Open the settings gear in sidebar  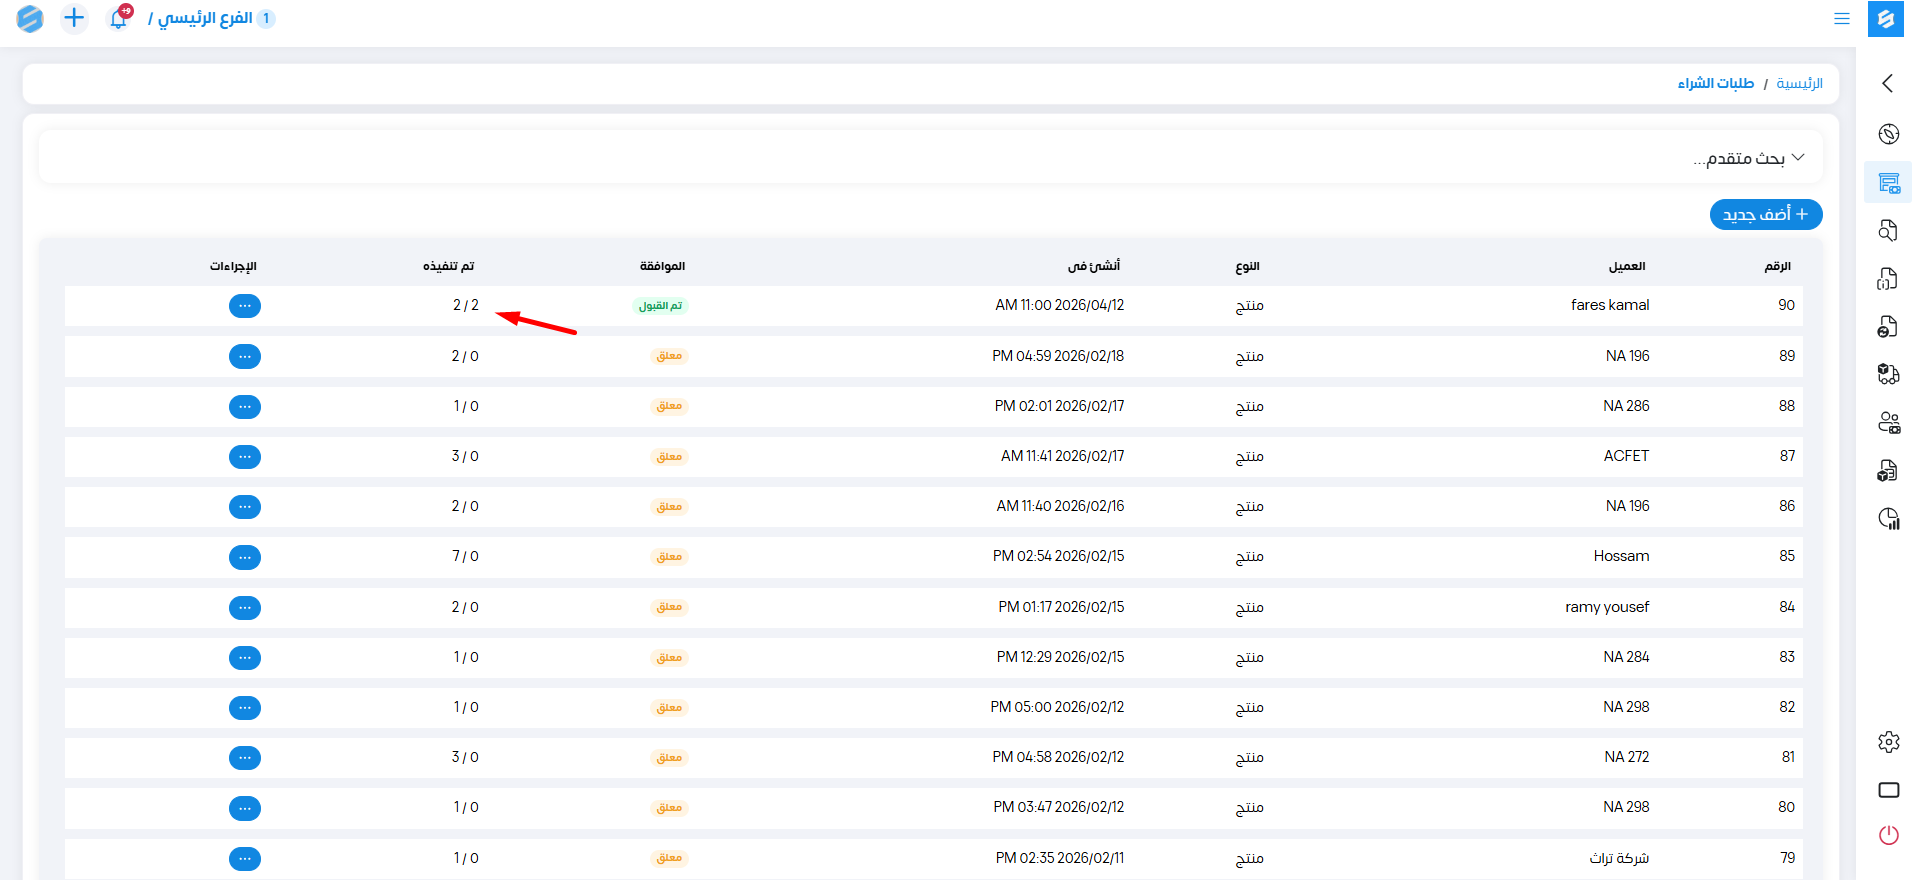coord(1888,742)
